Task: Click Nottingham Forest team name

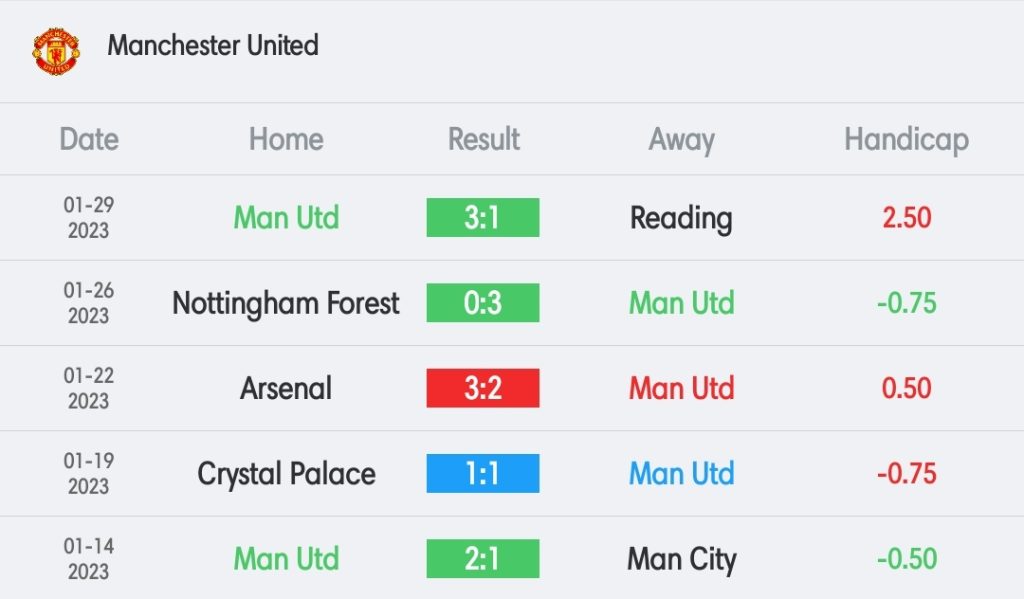Action: click(286, 303)
